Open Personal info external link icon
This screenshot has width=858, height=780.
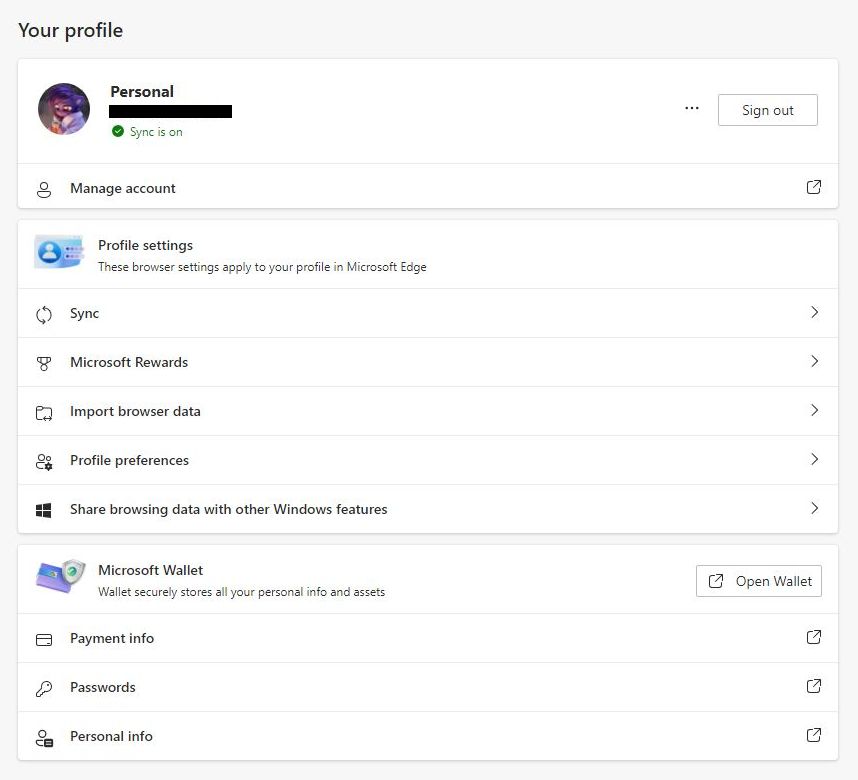[814, 735]
